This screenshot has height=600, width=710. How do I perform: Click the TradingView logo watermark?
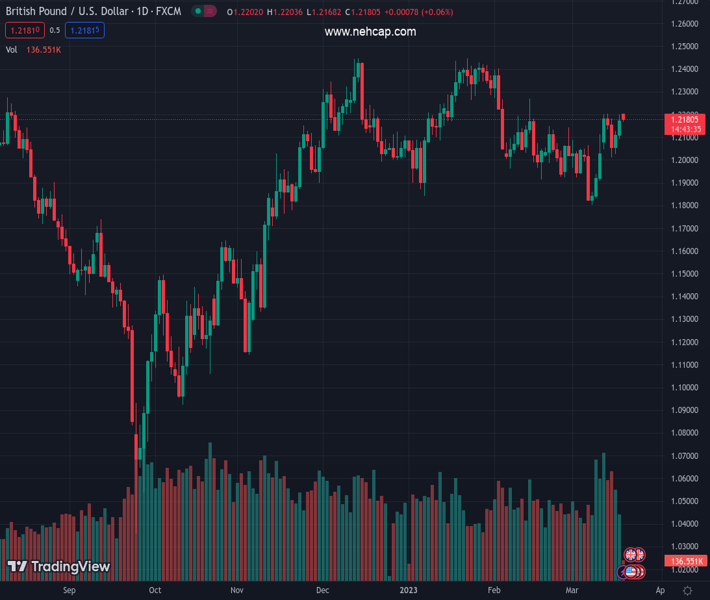coord(58,567)
